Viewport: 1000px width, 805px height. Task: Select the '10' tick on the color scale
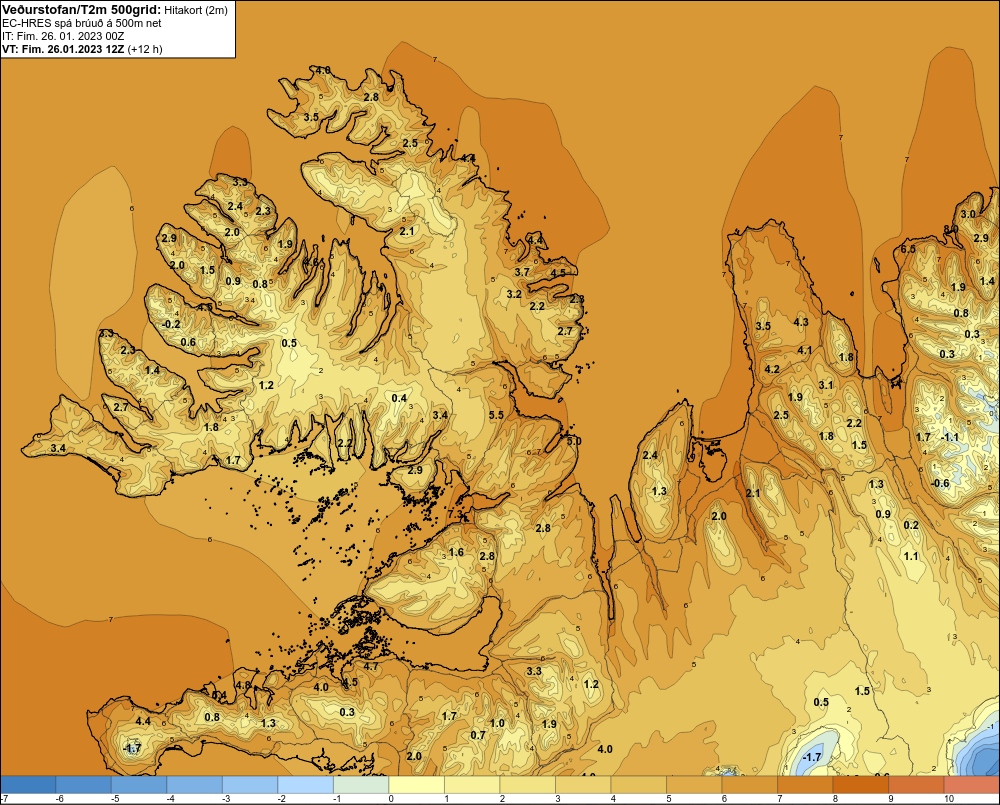coord(948,799)
